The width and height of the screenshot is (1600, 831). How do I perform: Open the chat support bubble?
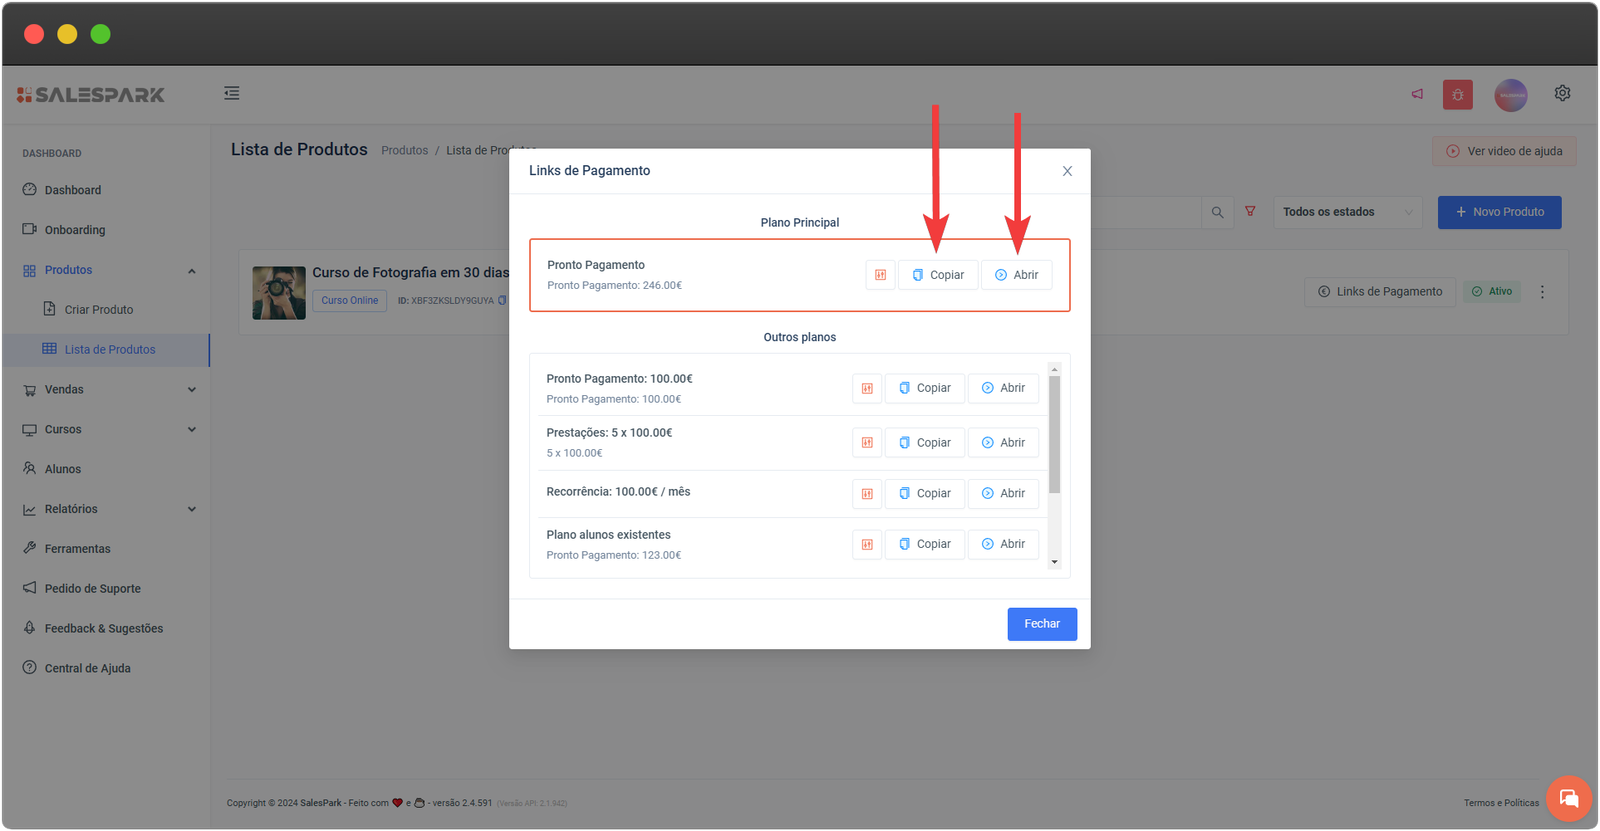pos(1568,798)
